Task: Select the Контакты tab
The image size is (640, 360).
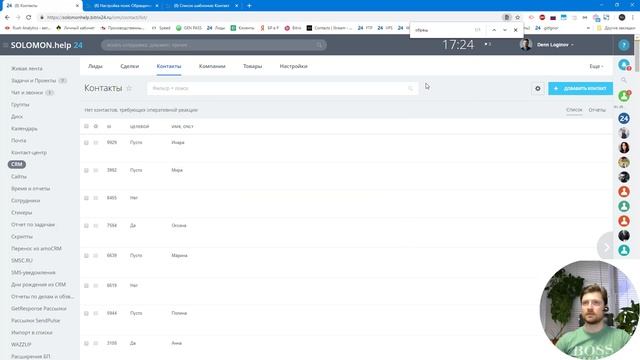Action: coord(169,66)
